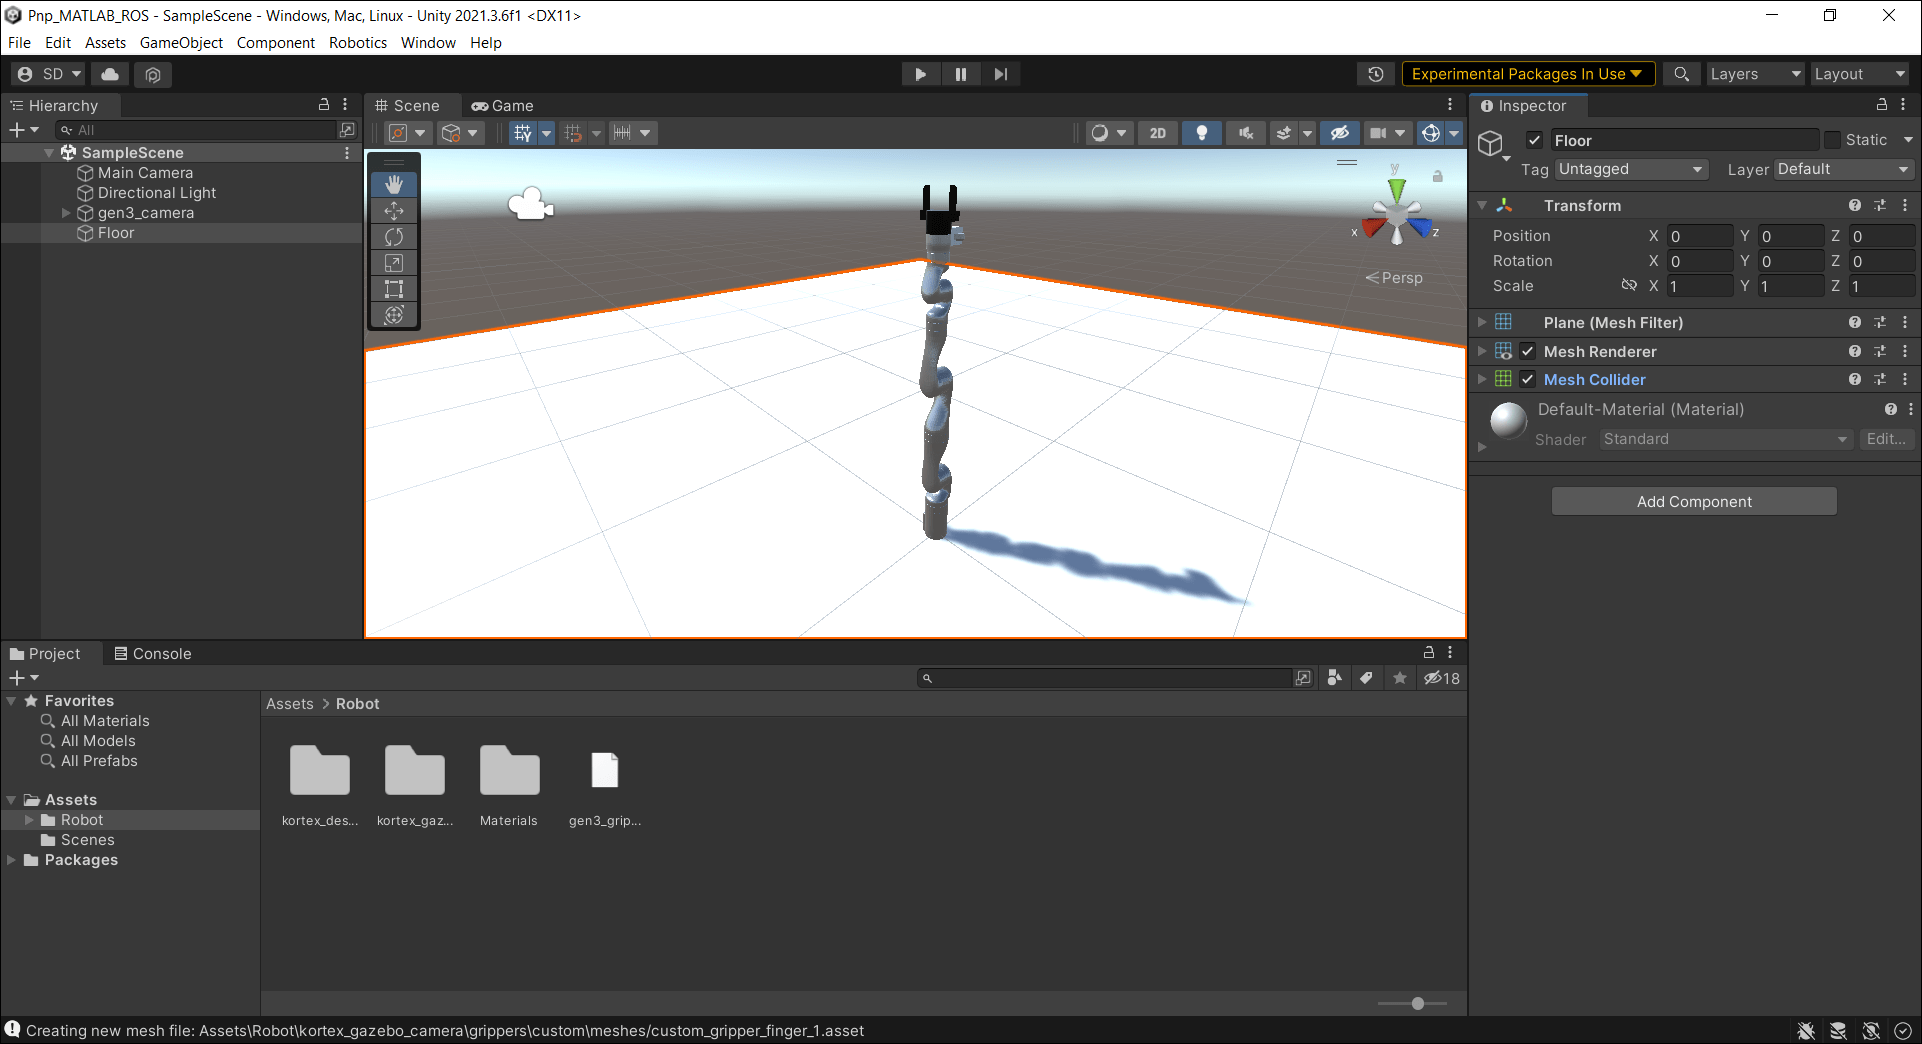This screenshot has height=1044, width=1922.
Task: Toggle Scene lighting bulb button
Action: coord(1201,133)
